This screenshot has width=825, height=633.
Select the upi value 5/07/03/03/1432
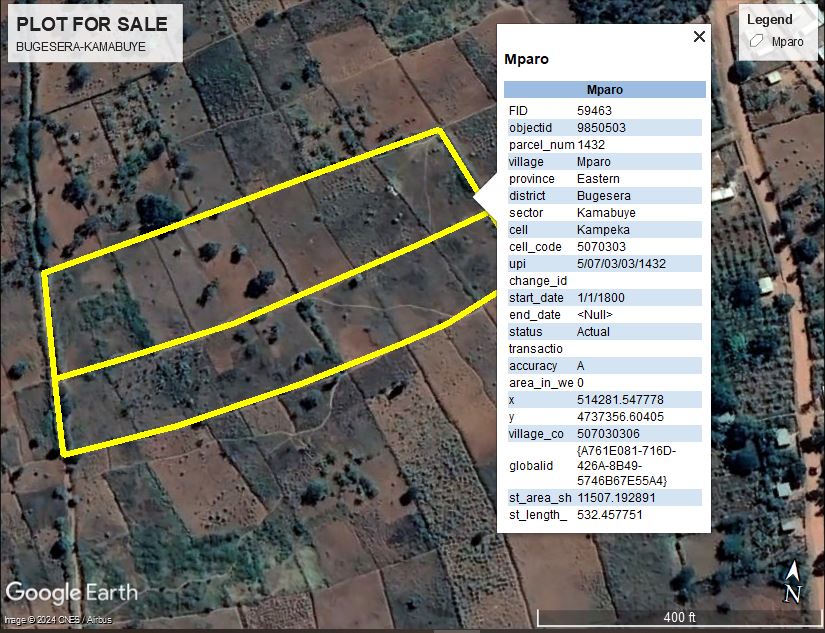621,264
